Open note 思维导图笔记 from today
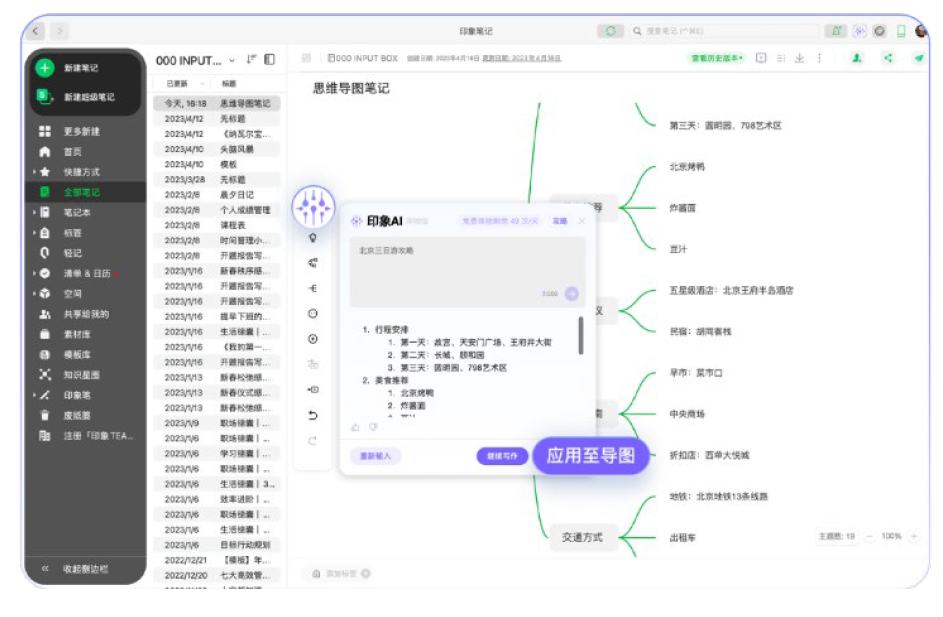Image resolution: width=943 pixels, height=617 pixels. click(217, 103)
